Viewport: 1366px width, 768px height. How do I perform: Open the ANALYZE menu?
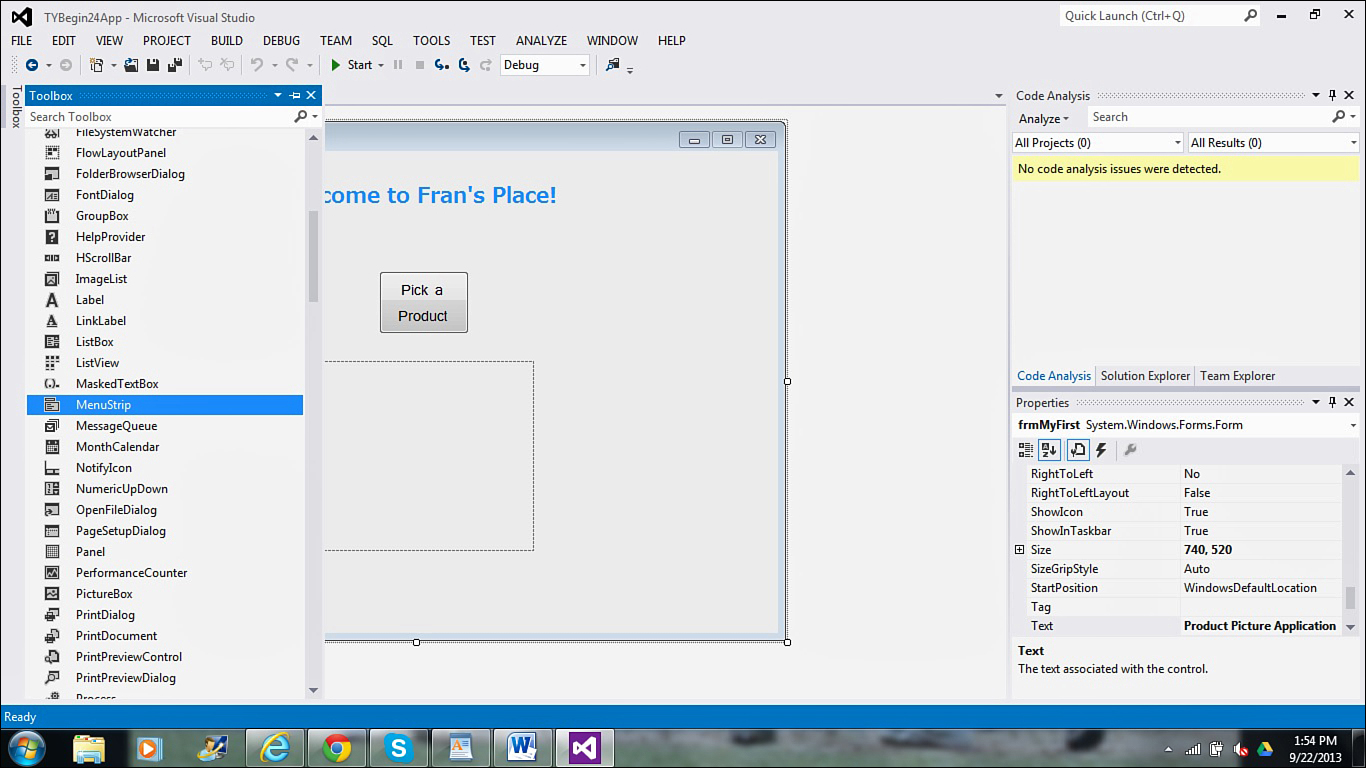541,41
